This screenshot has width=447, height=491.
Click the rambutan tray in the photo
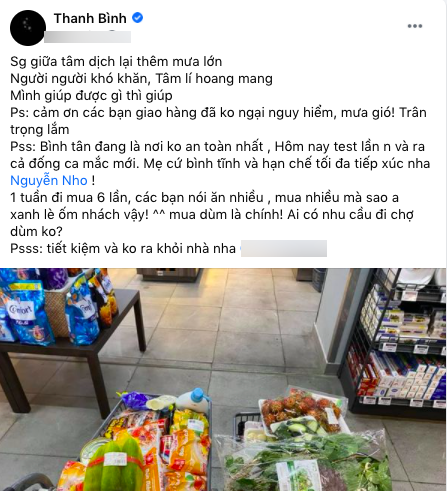(x=302, y=410)
